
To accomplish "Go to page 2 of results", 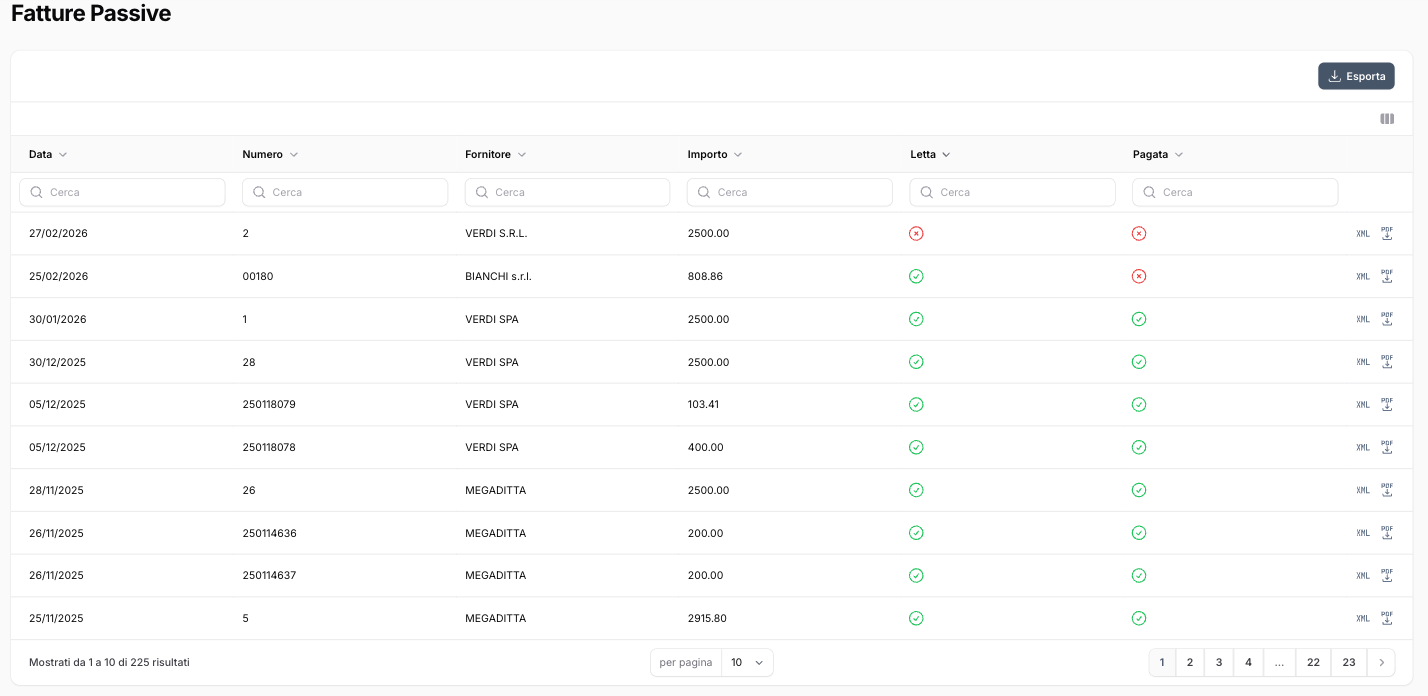I will pos(1189,662).
